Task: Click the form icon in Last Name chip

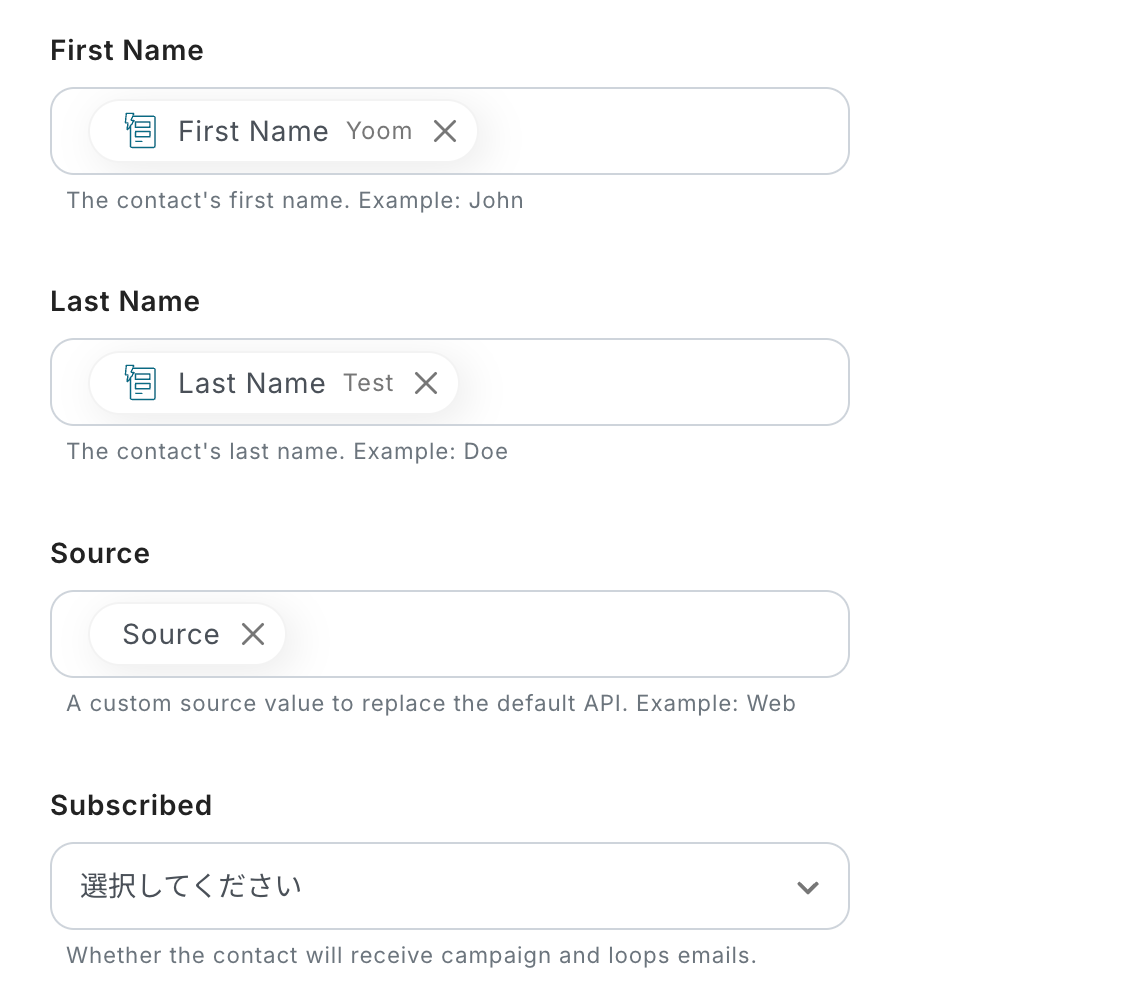Action: pyautogui.click(x=141, y=383)
